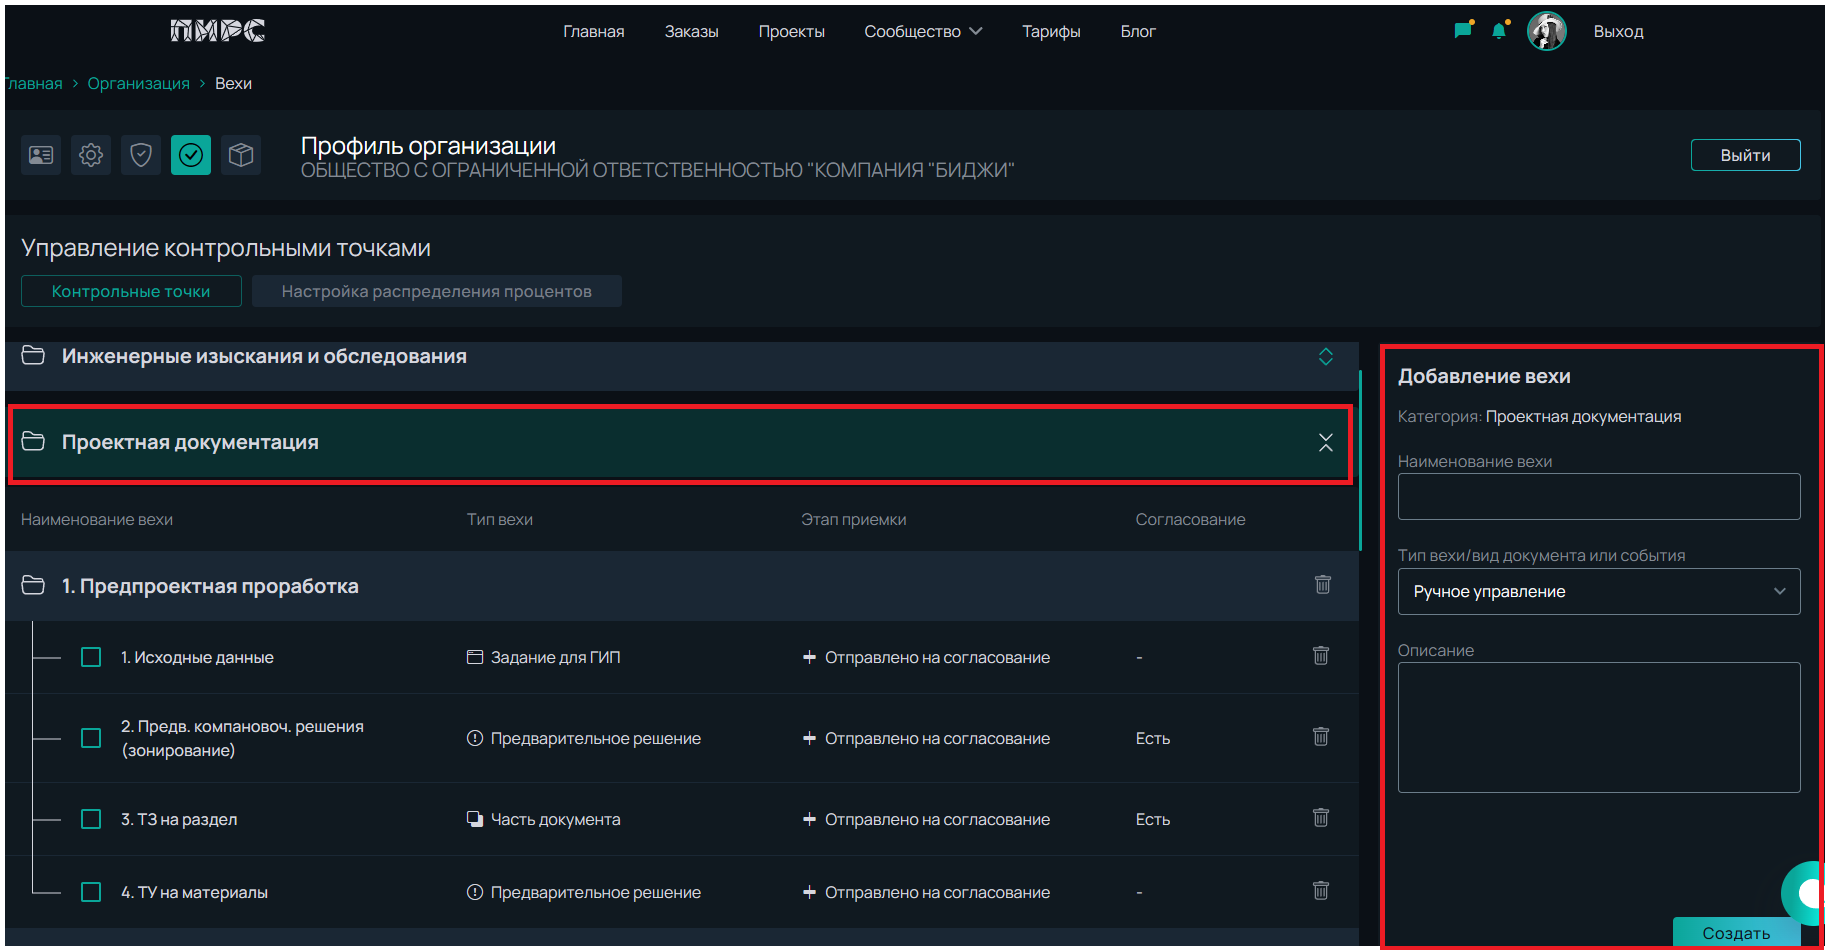Open the cube box icon in profile toolbar

[241, 155]
